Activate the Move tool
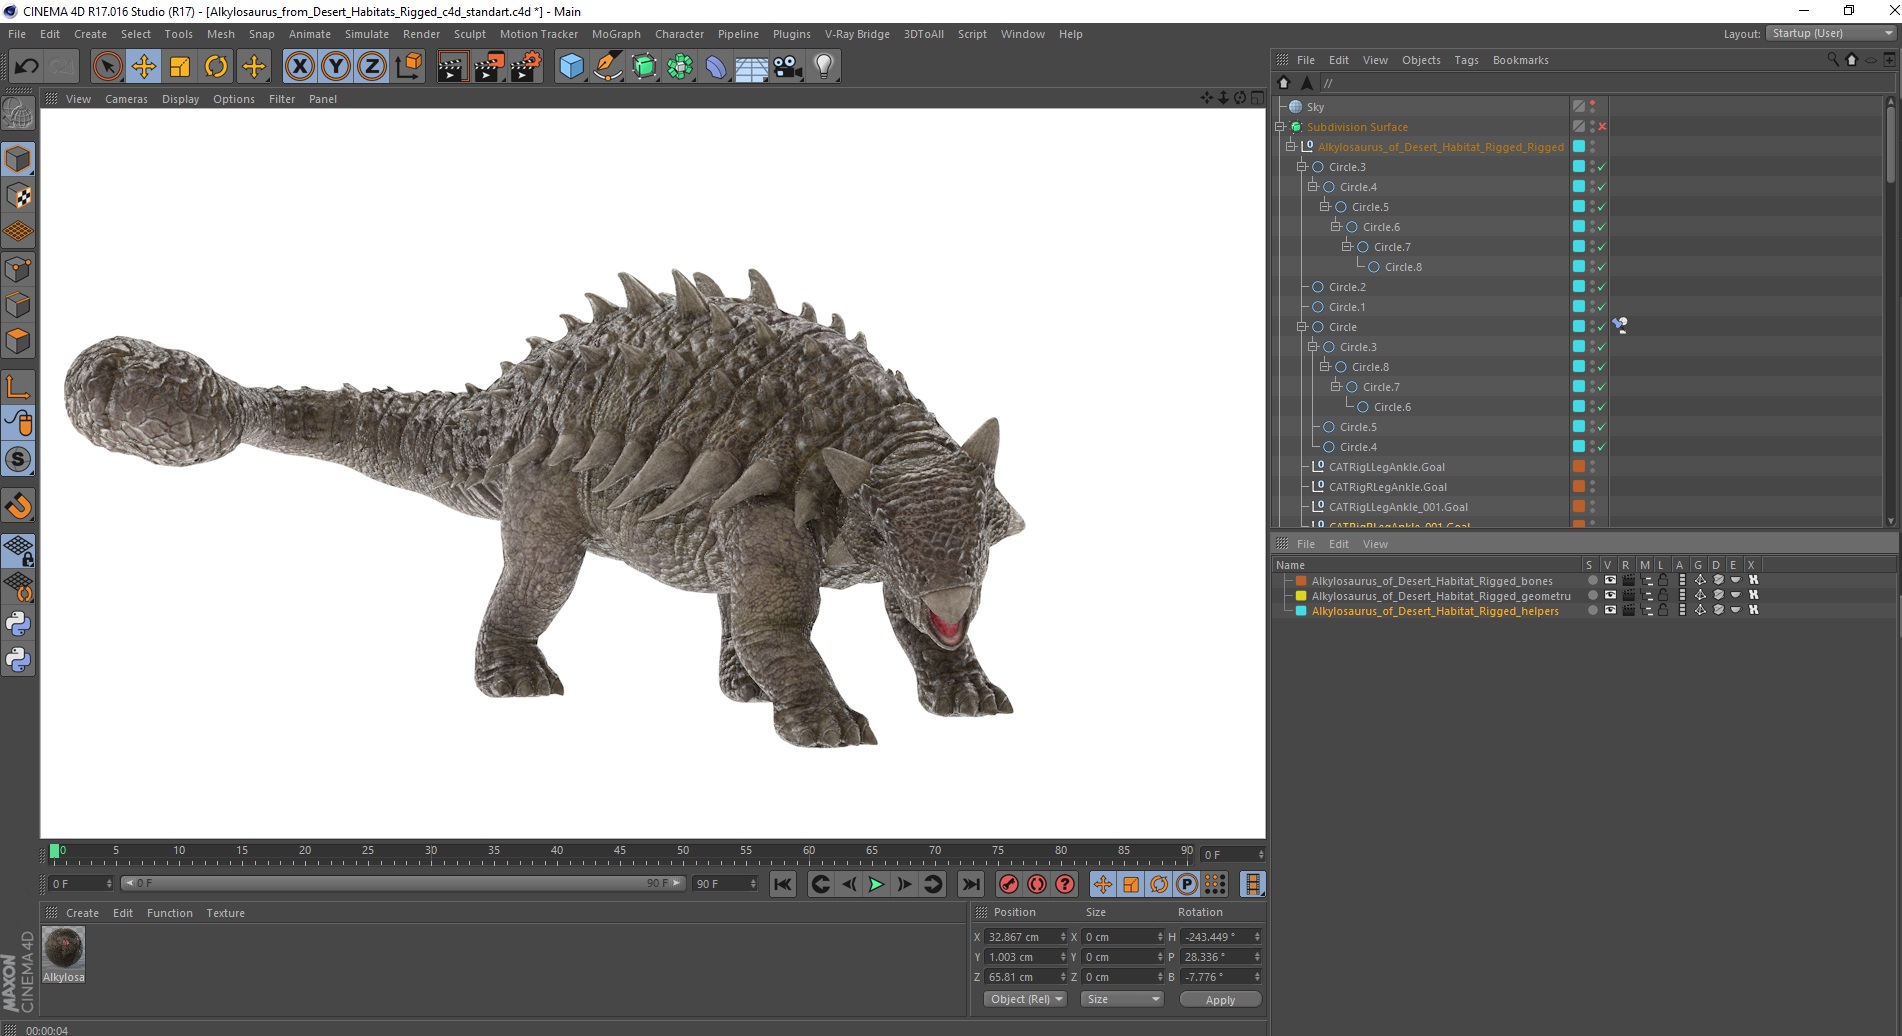 pyautogui.click(x=143, y=67)
